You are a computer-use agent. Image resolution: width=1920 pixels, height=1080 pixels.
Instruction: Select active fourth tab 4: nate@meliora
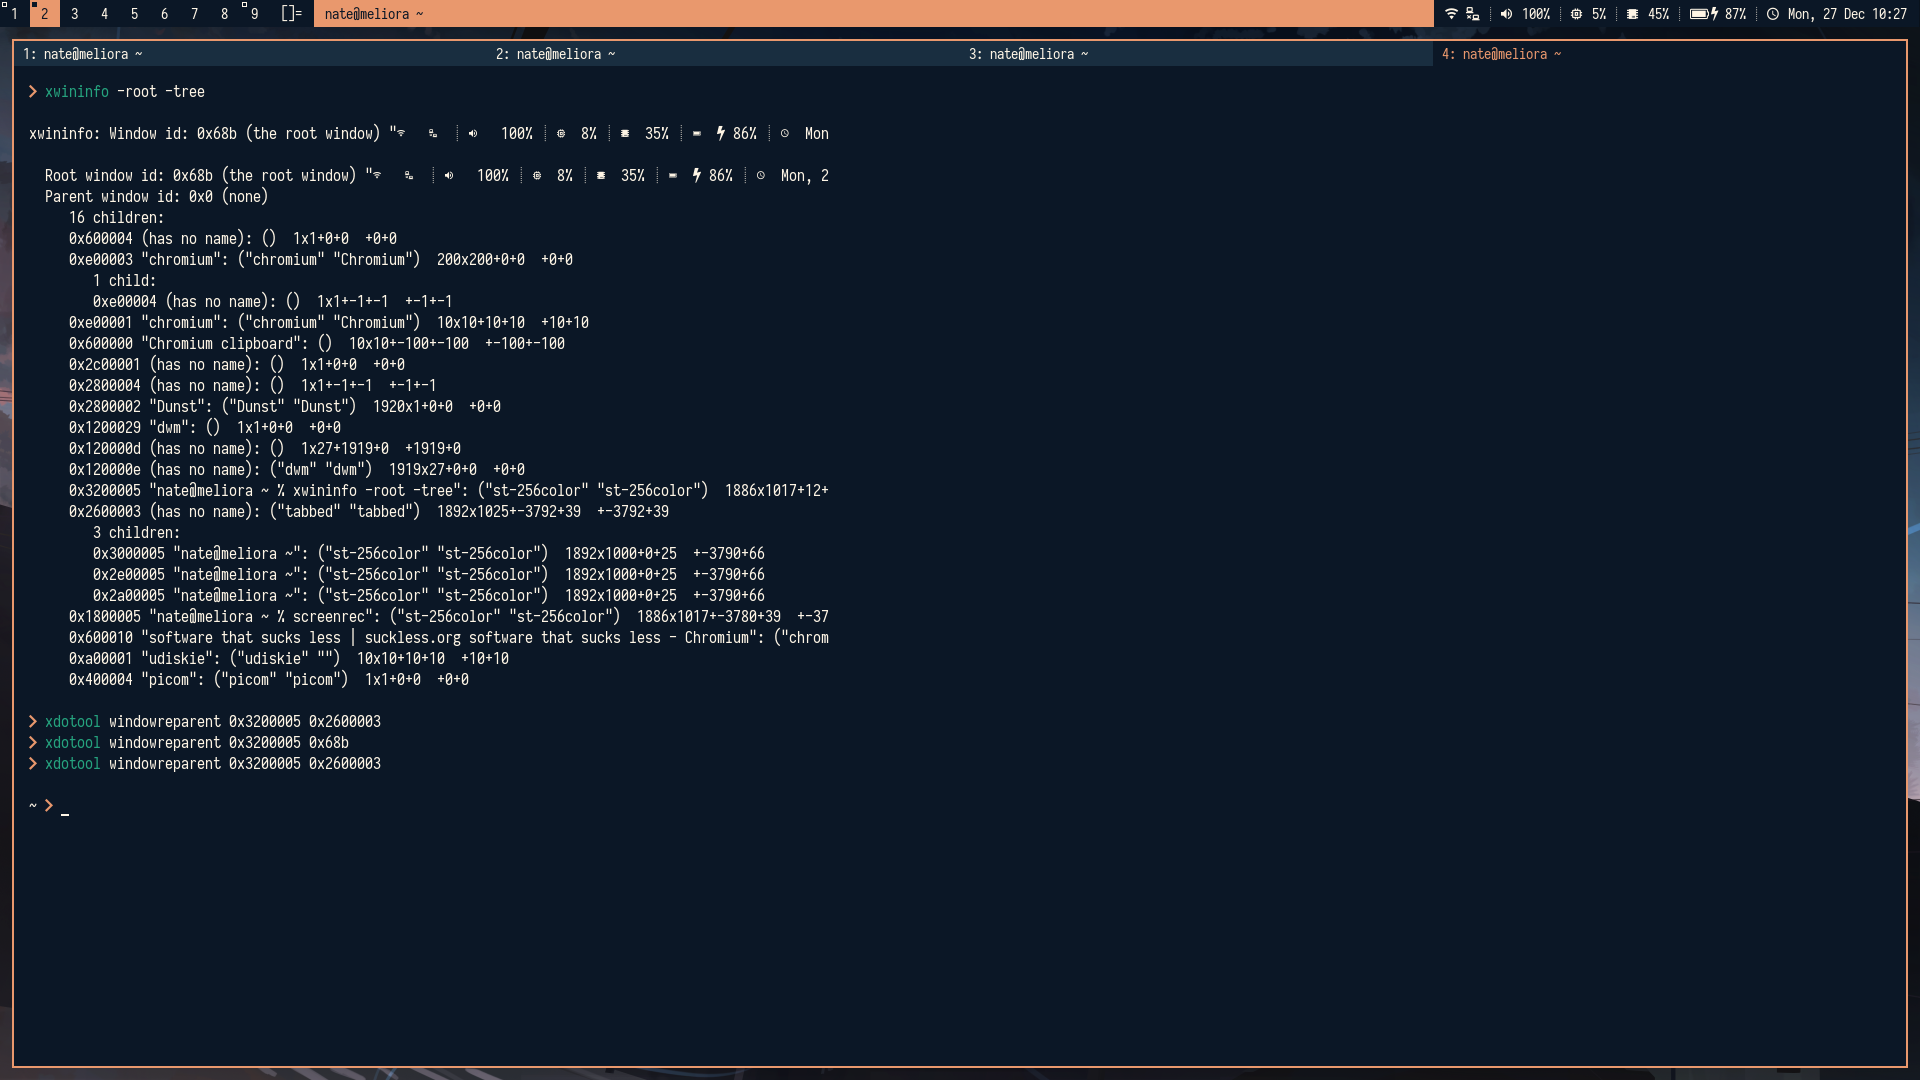click(1501, 54)
